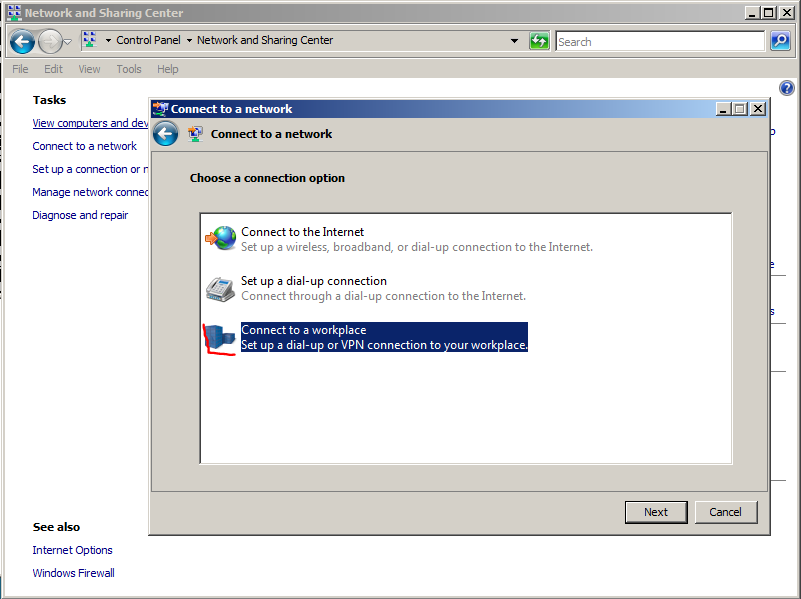Click the Control Panel icon in address bar
The width and height of the screenshot is (801, 599).
[x=89, y=40]
